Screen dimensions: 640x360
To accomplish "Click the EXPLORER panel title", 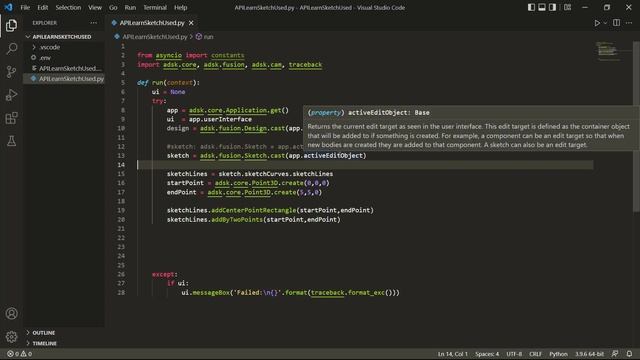I will [x=45, y=23].
